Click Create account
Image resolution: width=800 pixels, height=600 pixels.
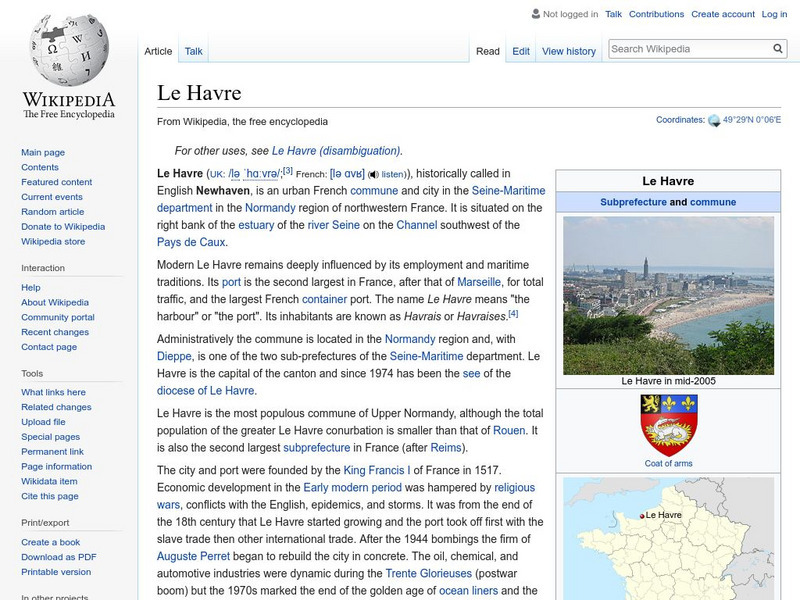[723, 14]
